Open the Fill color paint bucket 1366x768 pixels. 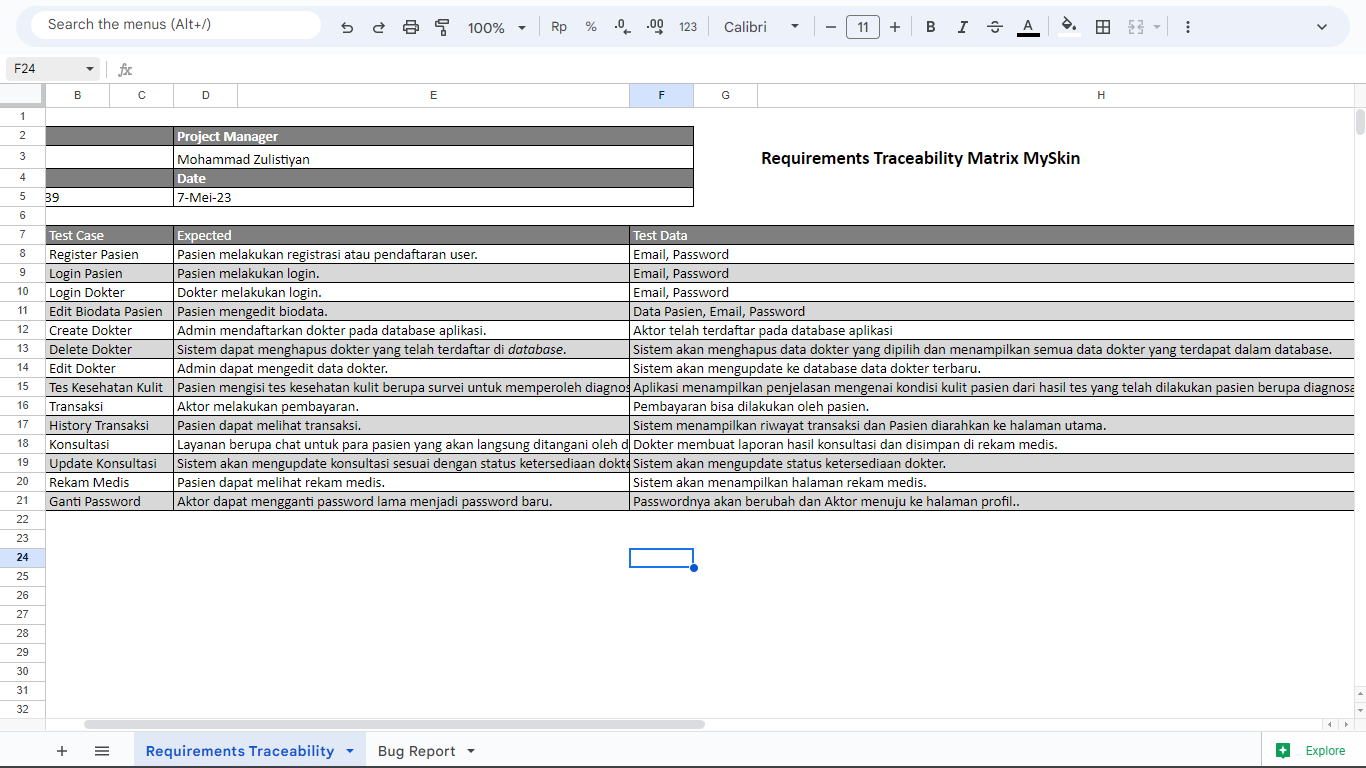pos(1069,27)
